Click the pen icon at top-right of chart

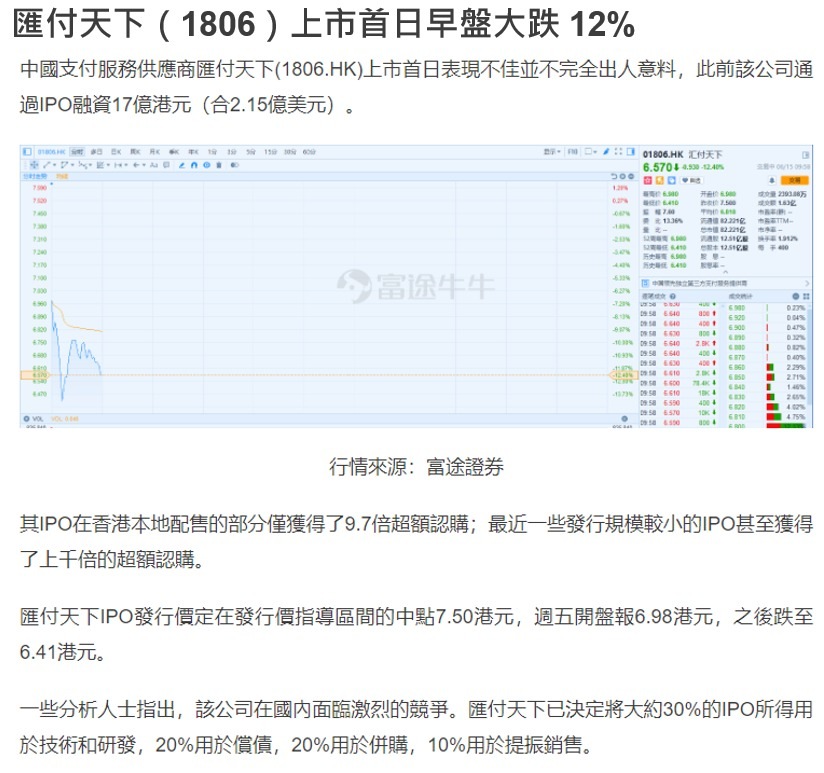[606, 152]
